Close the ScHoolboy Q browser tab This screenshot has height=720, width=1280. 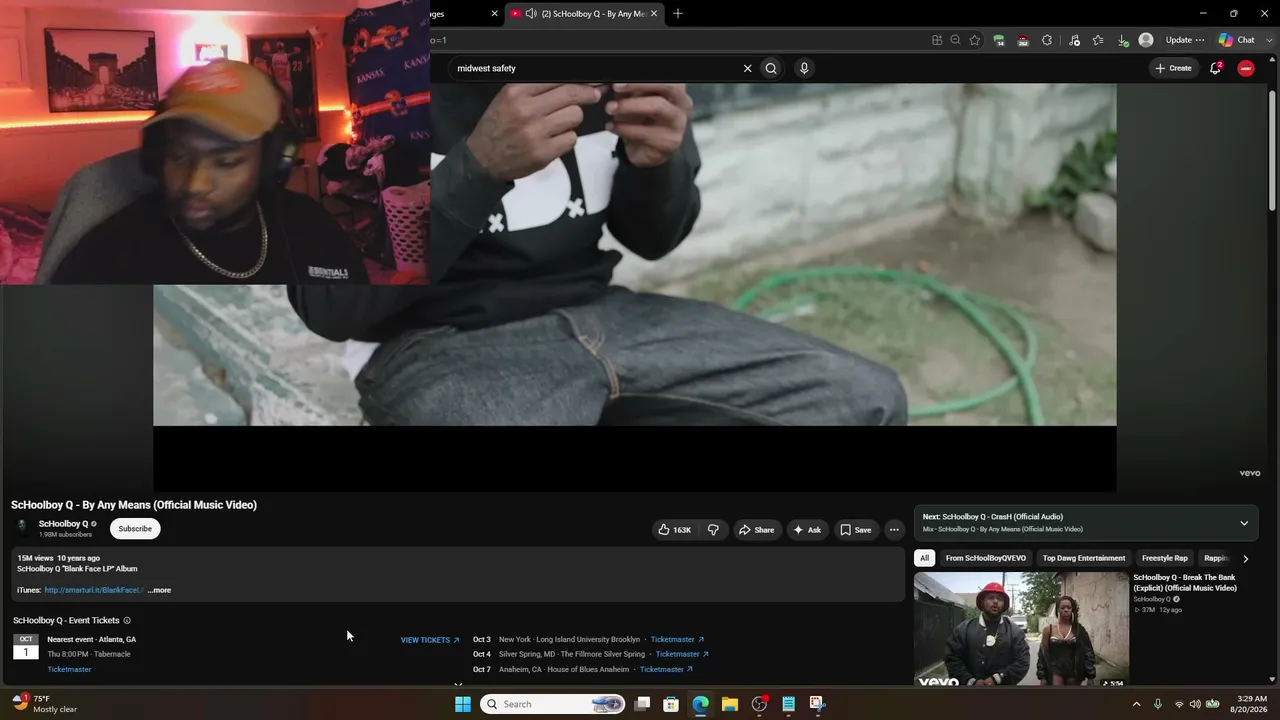pyautogui.click(x=654, y=14)
